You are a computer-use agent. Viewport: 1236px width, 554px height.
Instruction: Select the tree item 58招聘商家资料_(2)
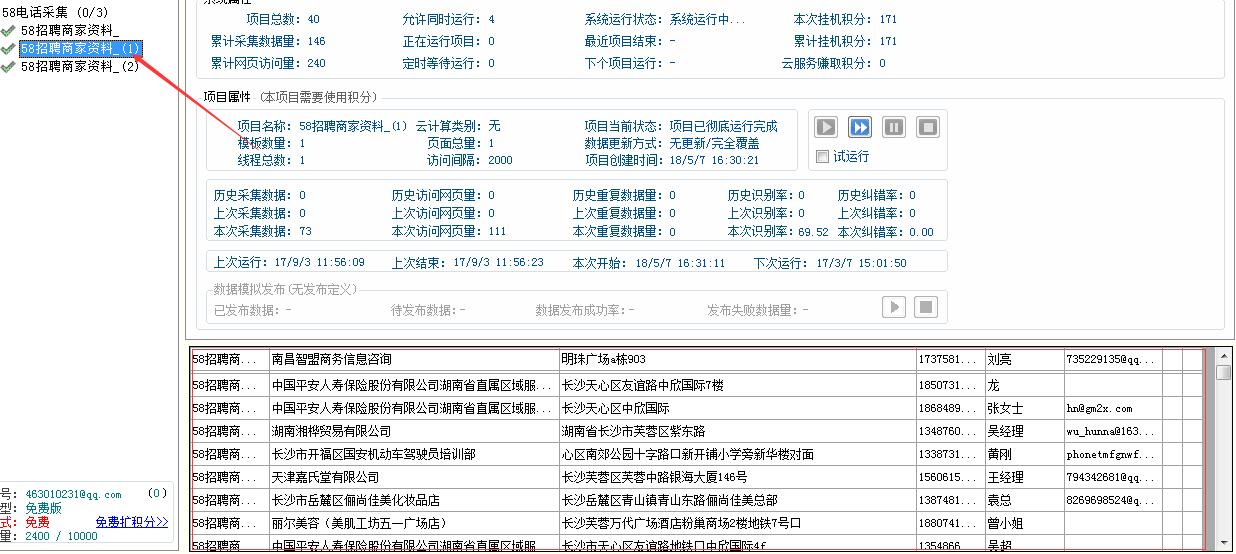80,66
